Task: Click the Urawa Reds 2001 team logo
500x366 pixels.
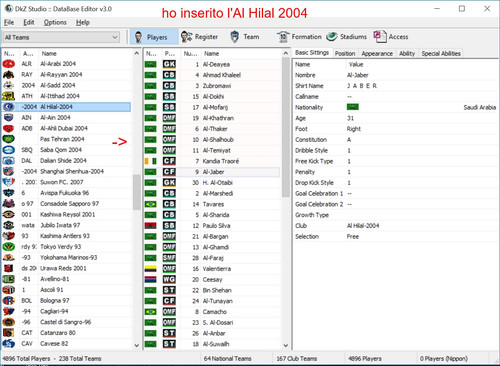Action: [9, 268]
